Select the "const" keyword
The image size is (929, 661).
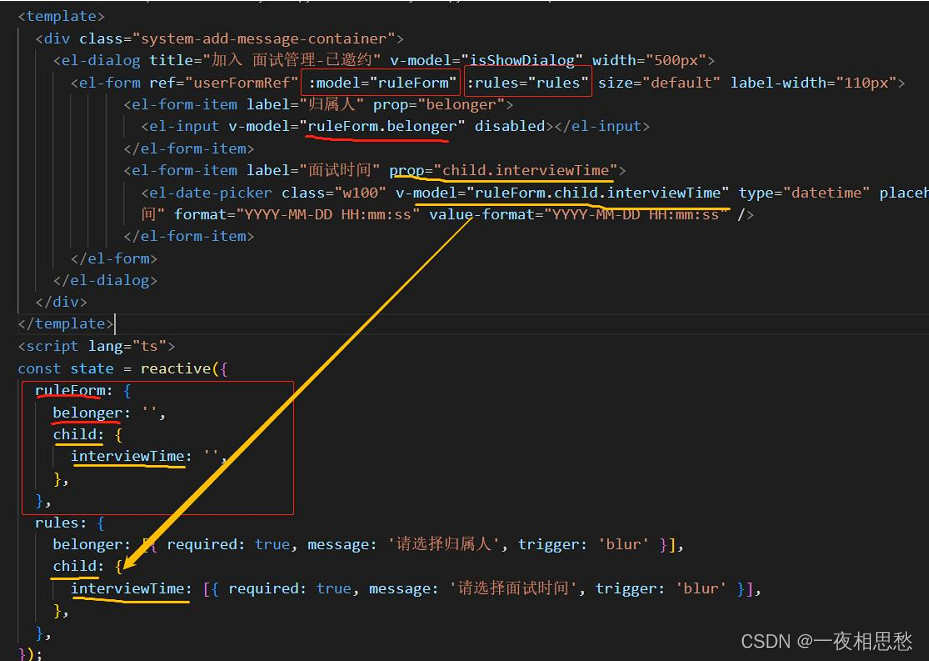pos(39,368)
